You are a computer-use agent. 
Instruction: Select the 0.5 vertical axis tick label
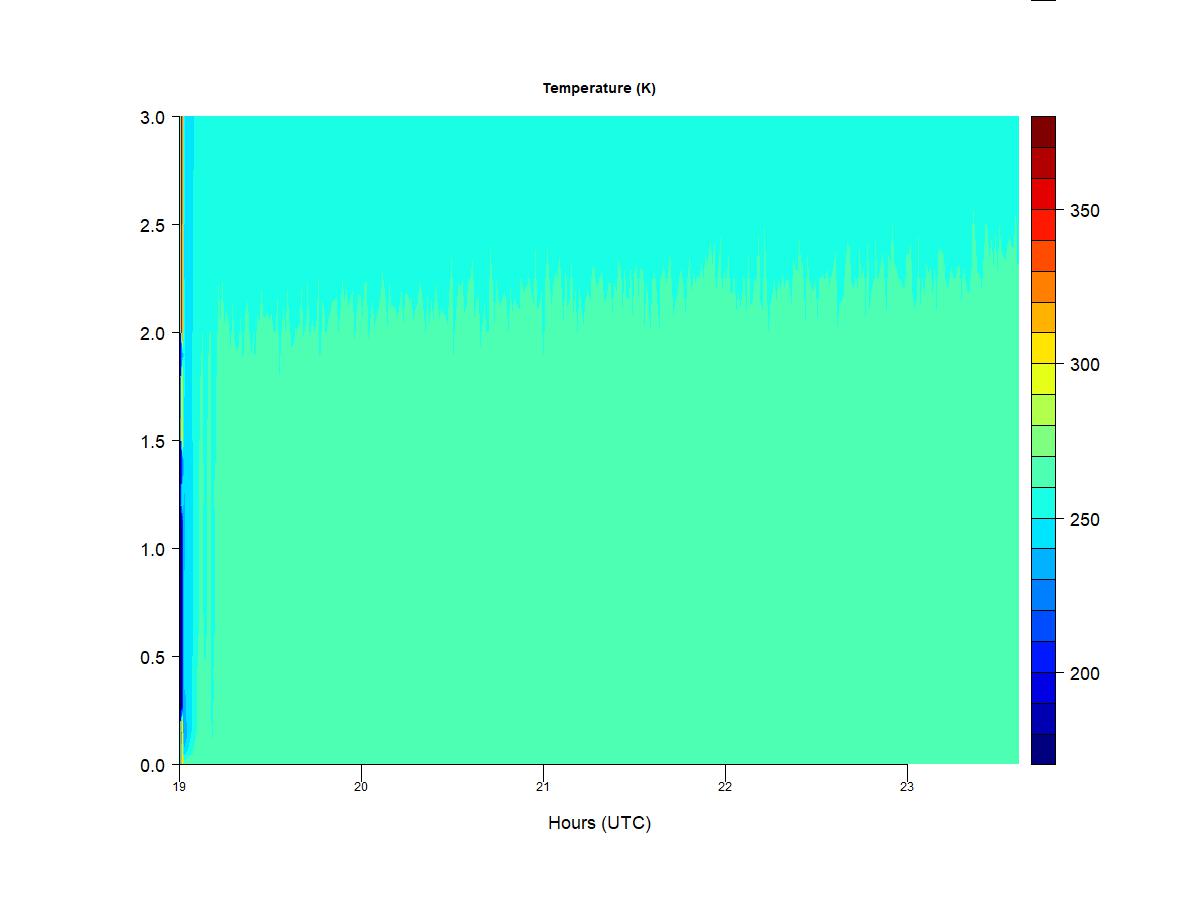153,657
